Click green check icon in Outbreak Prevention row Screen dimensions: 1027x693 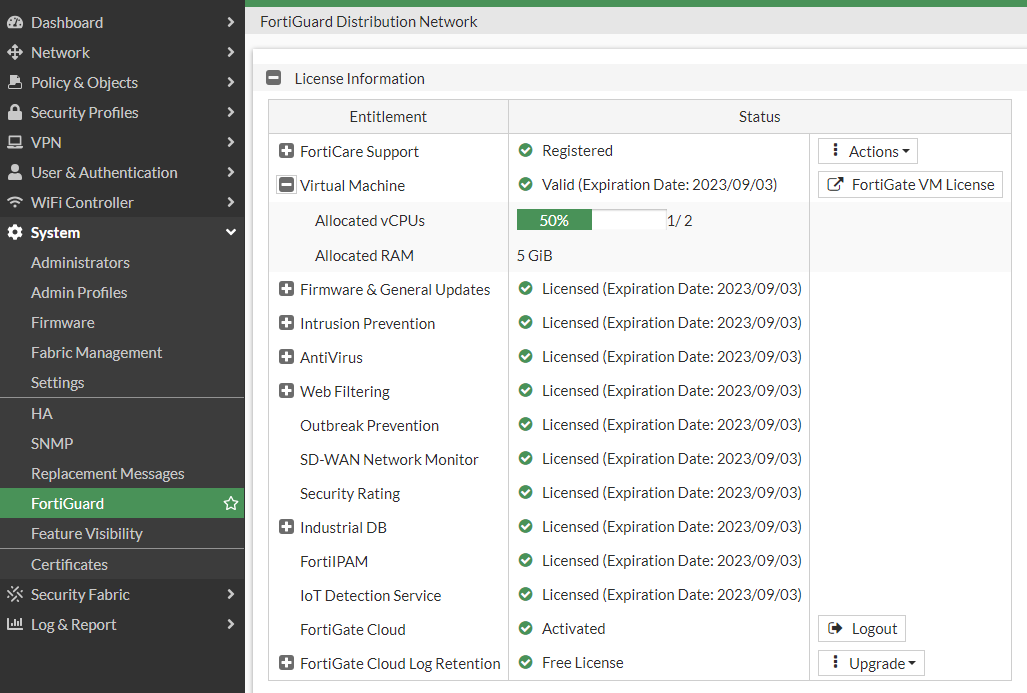pyautogui.click(x=525, y=424)
